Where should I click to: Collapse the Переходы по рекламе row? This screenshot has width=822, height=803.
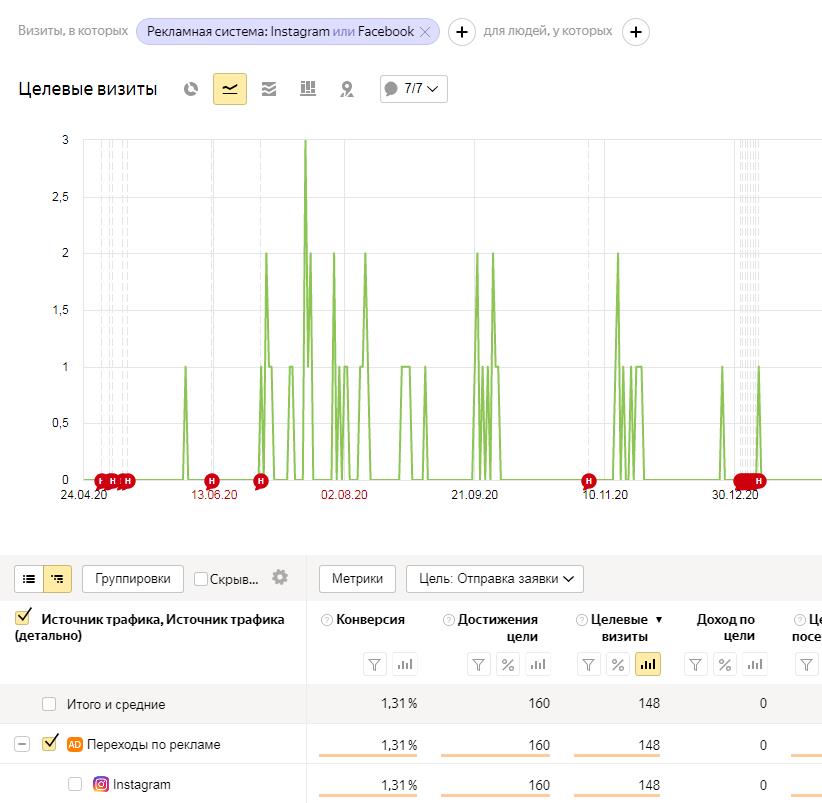pyautogui.click(x=21, y=744)
